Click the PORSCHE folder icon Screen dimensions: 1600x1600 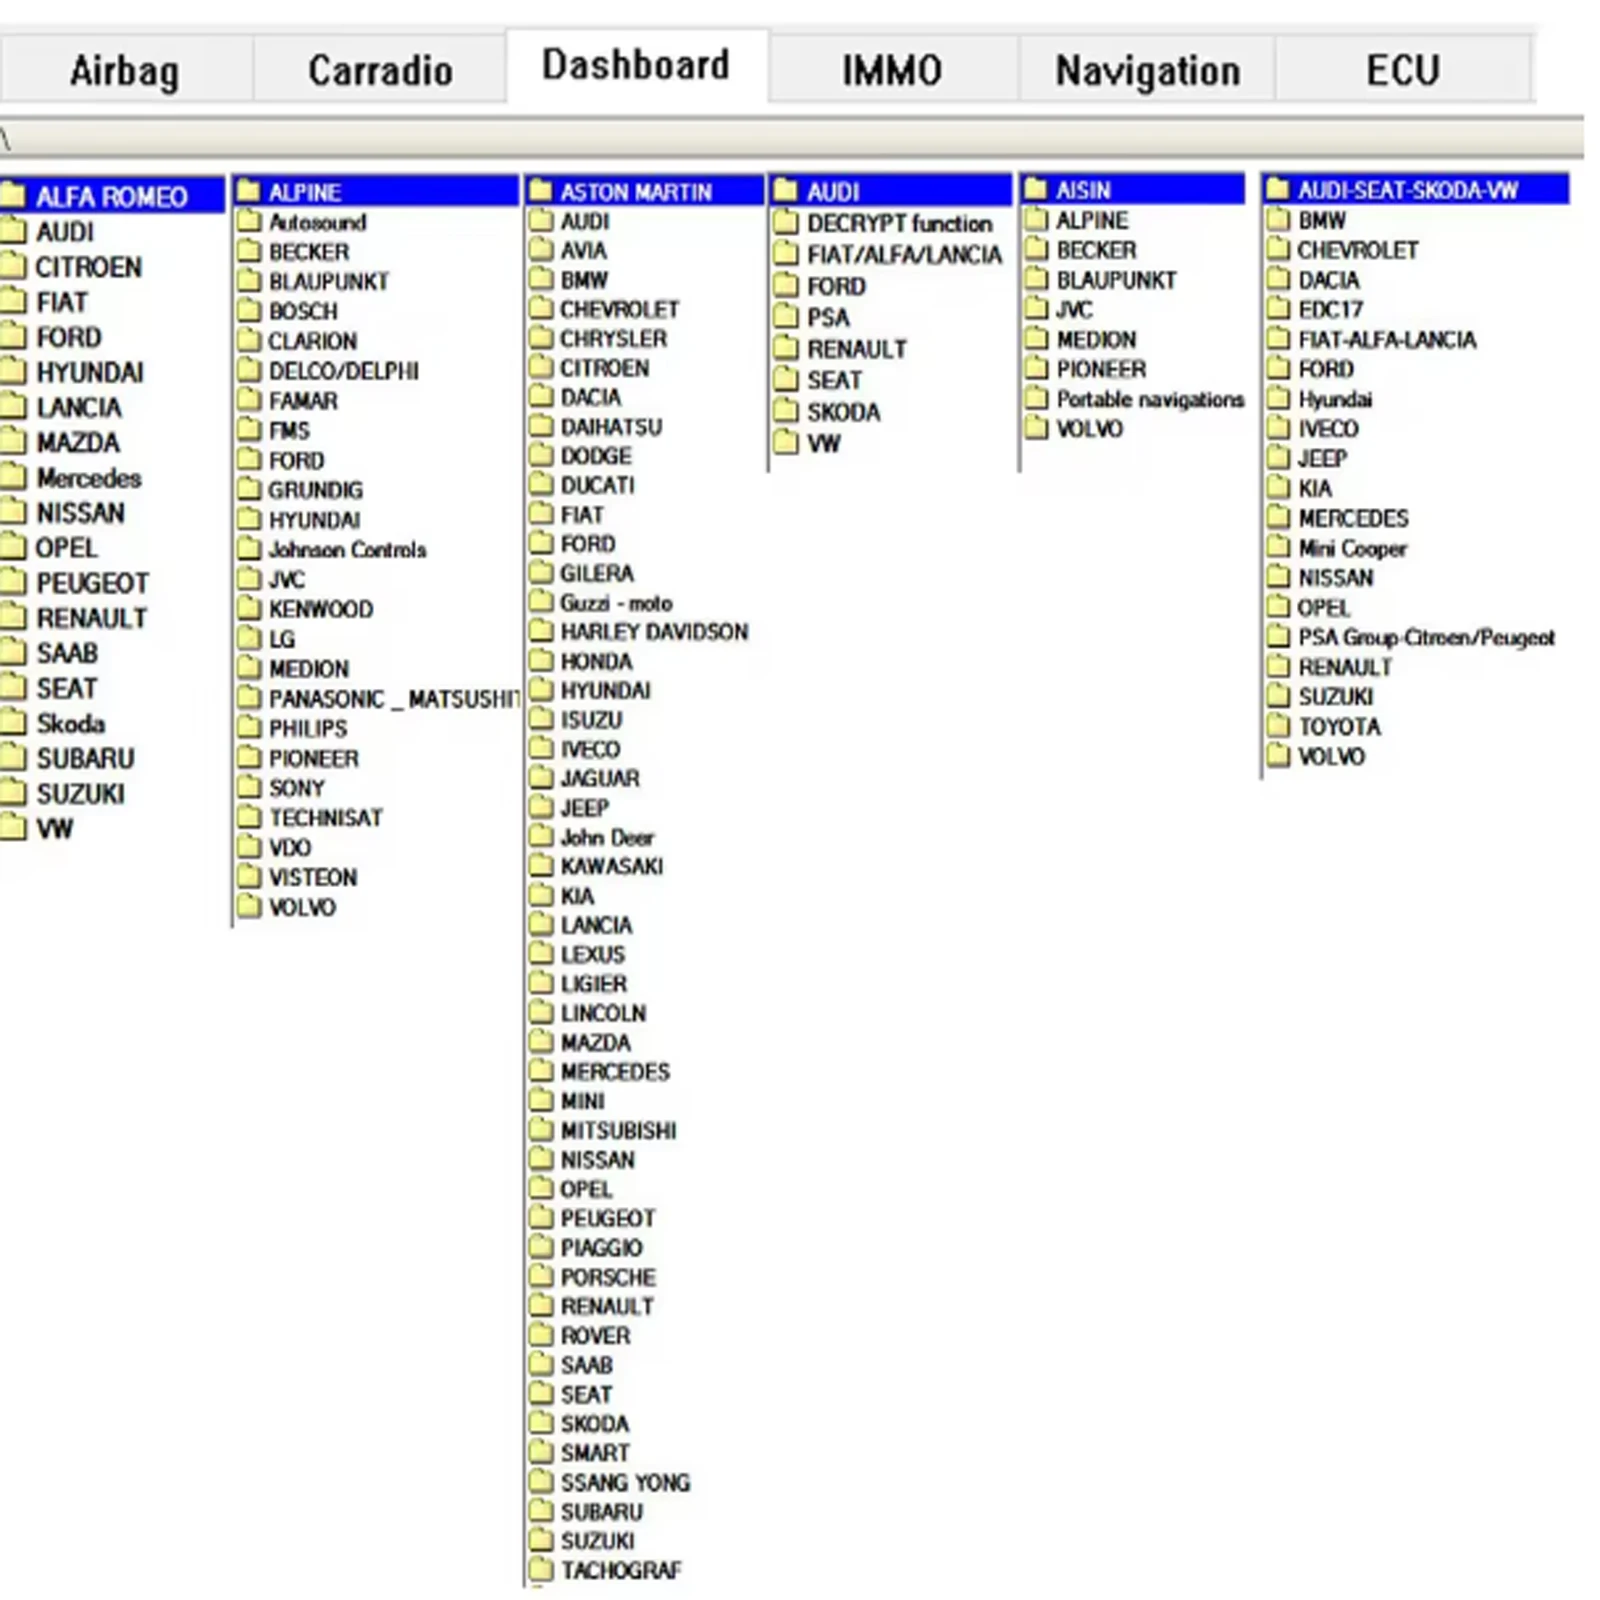541,1277
